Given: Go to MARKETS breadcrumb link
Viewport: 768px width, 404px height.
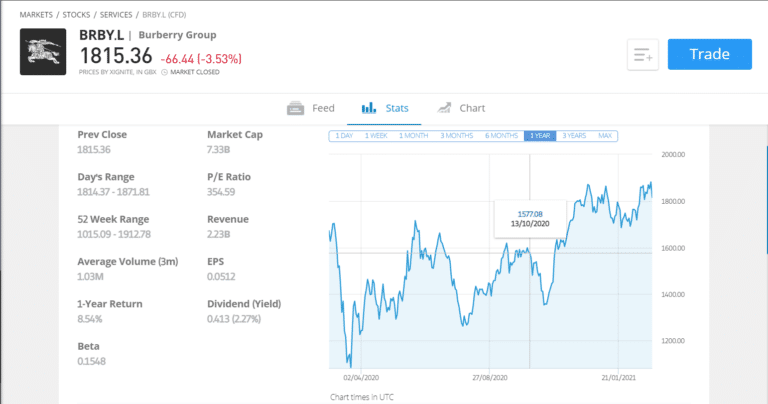Looking at the screenshot, I should (36, 15).
